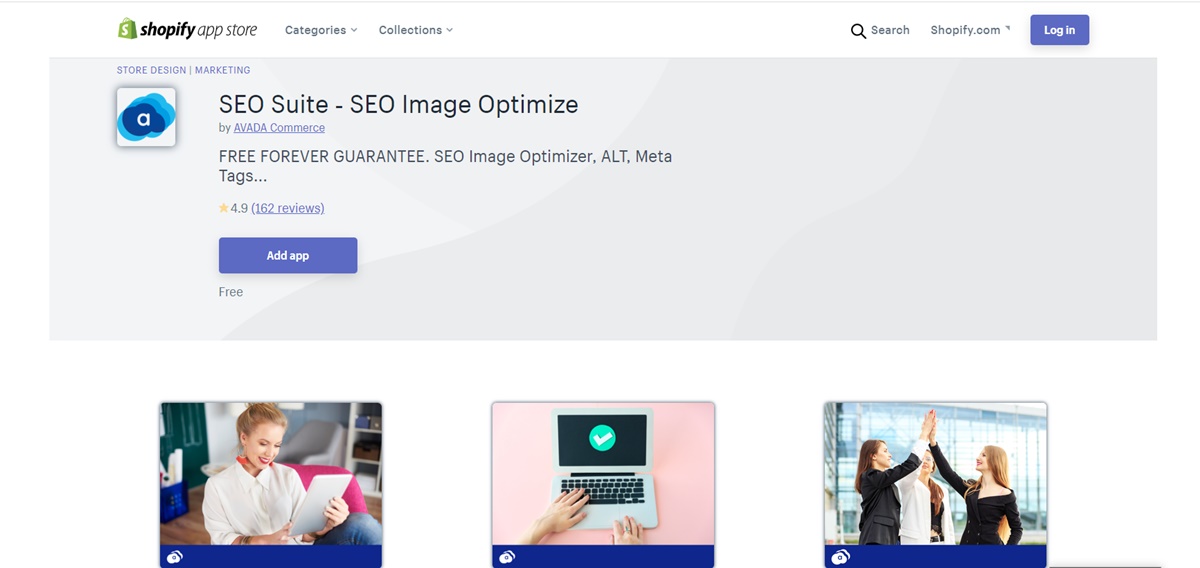
Task: View the woman holding tablet screenshot
Action: [271, 473]
